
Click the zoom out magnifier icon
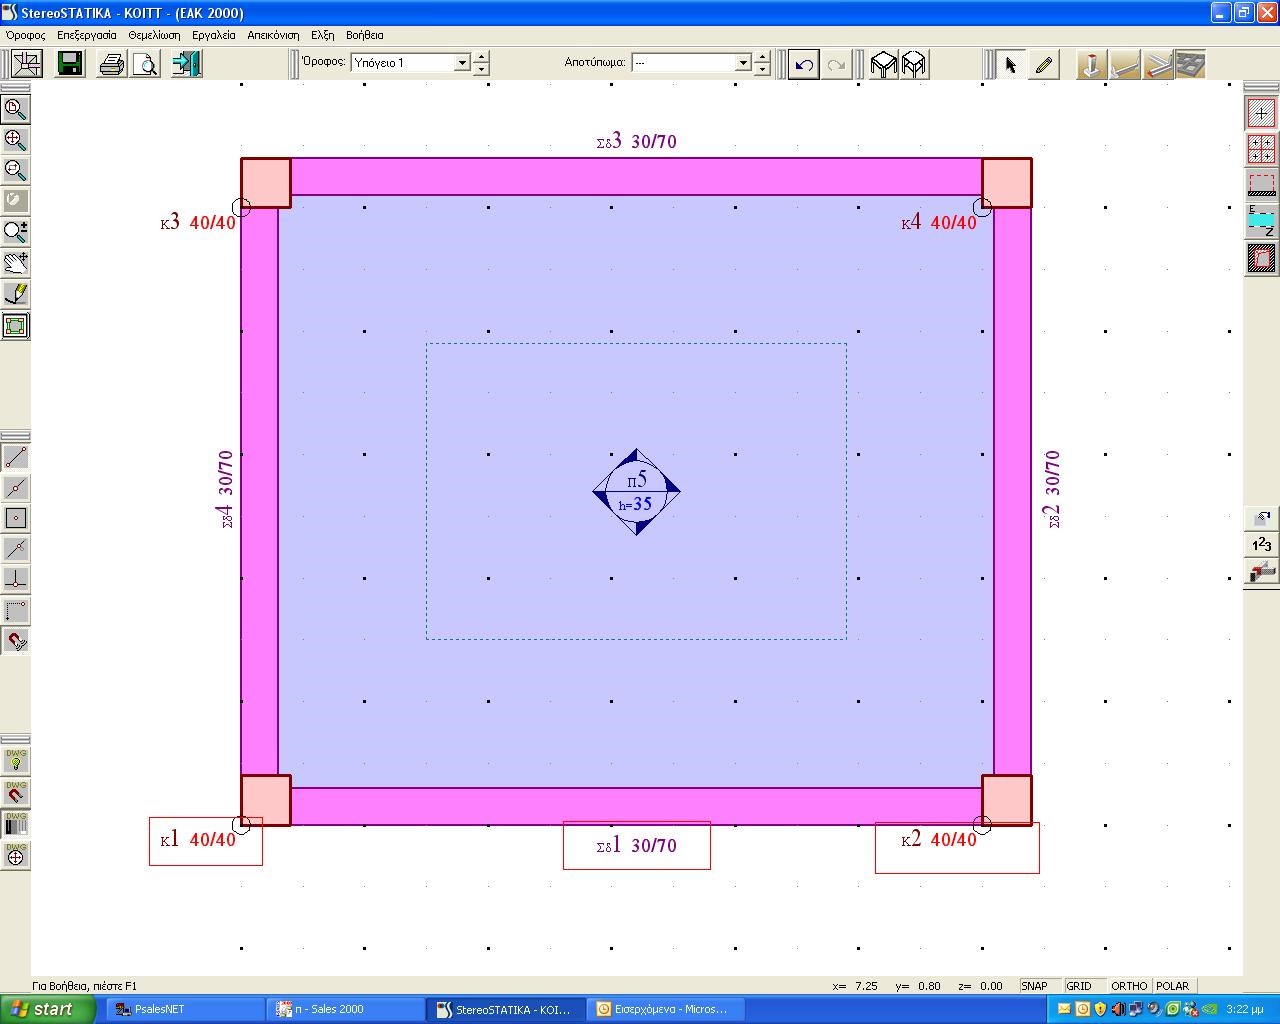click(x=15, y=170)
